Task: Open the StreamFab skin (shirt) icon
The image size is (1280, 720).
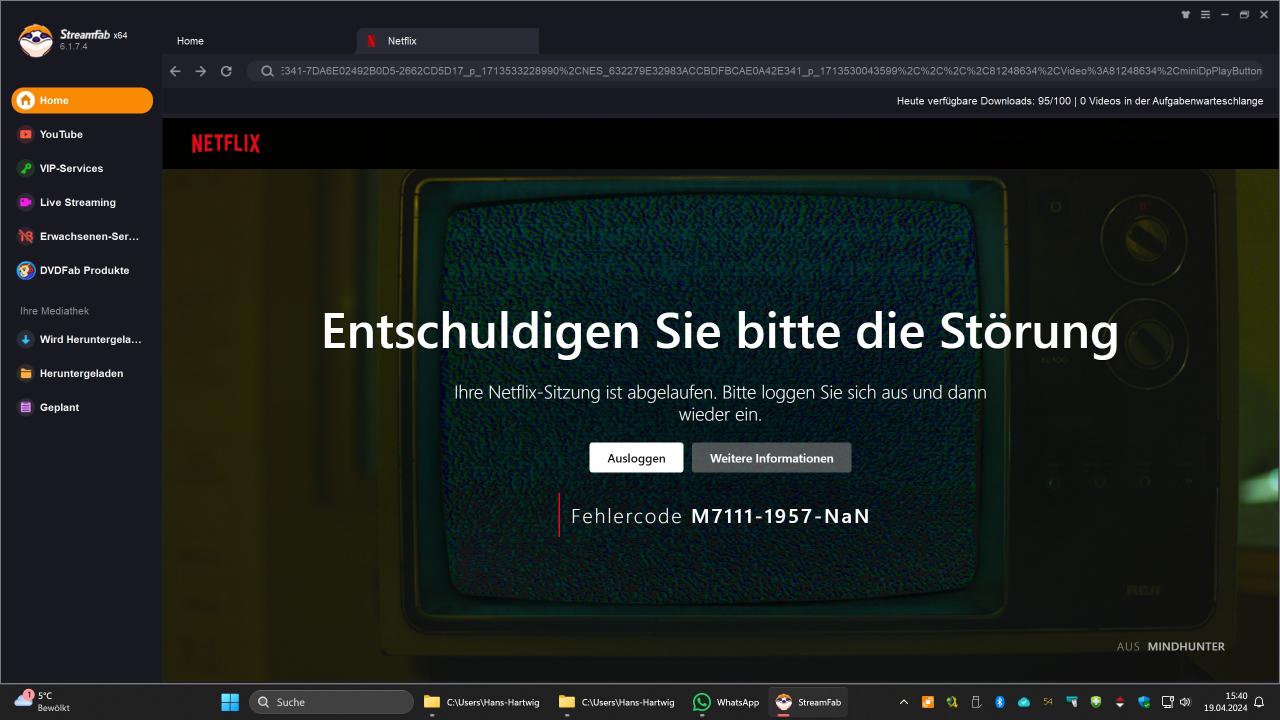Action: (1186, 15)
